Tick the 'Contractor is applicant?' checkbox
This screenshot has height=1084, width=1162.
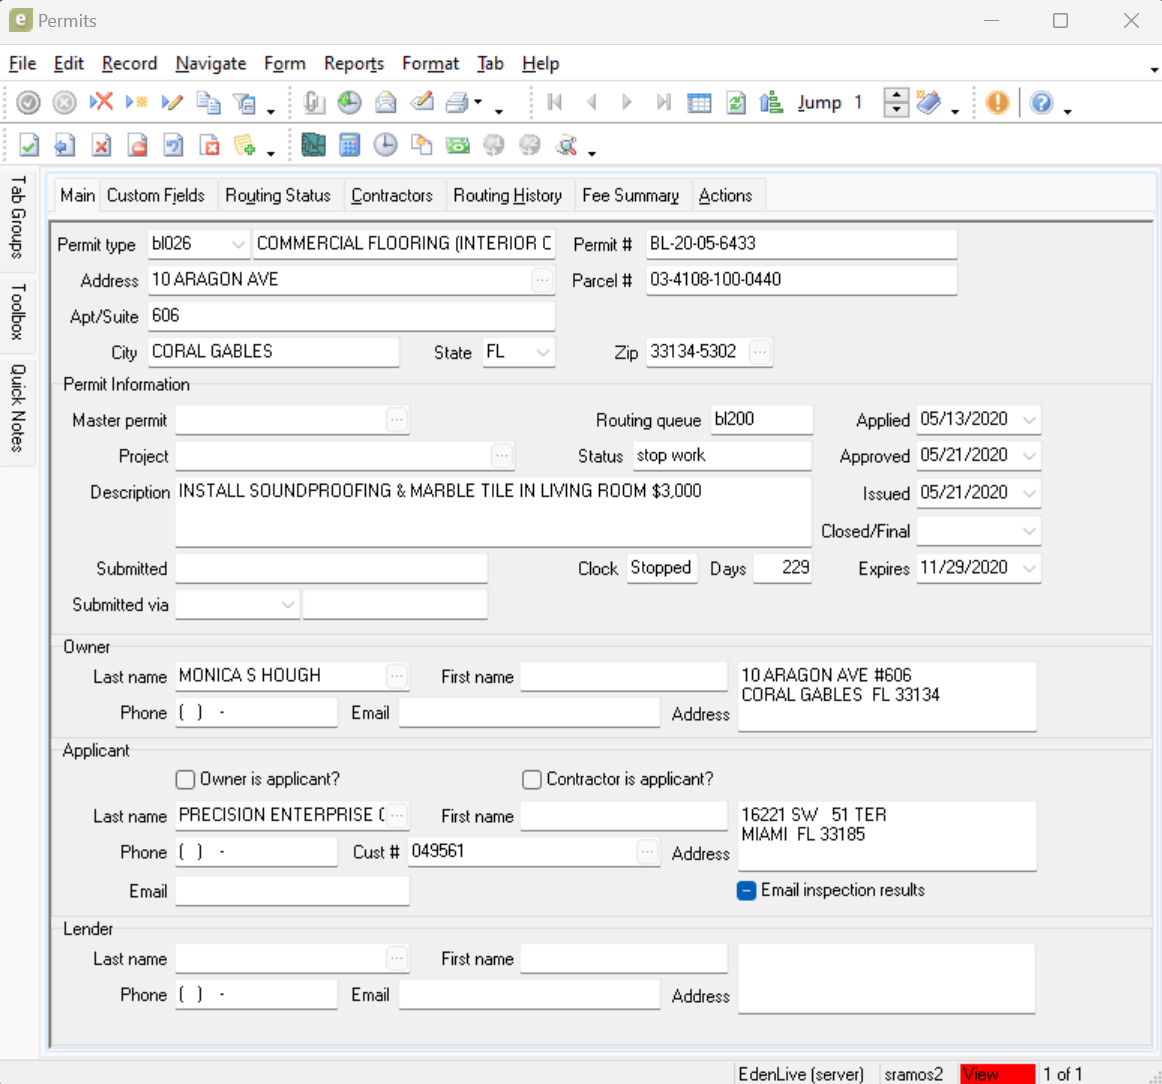[x=532, y=779]
